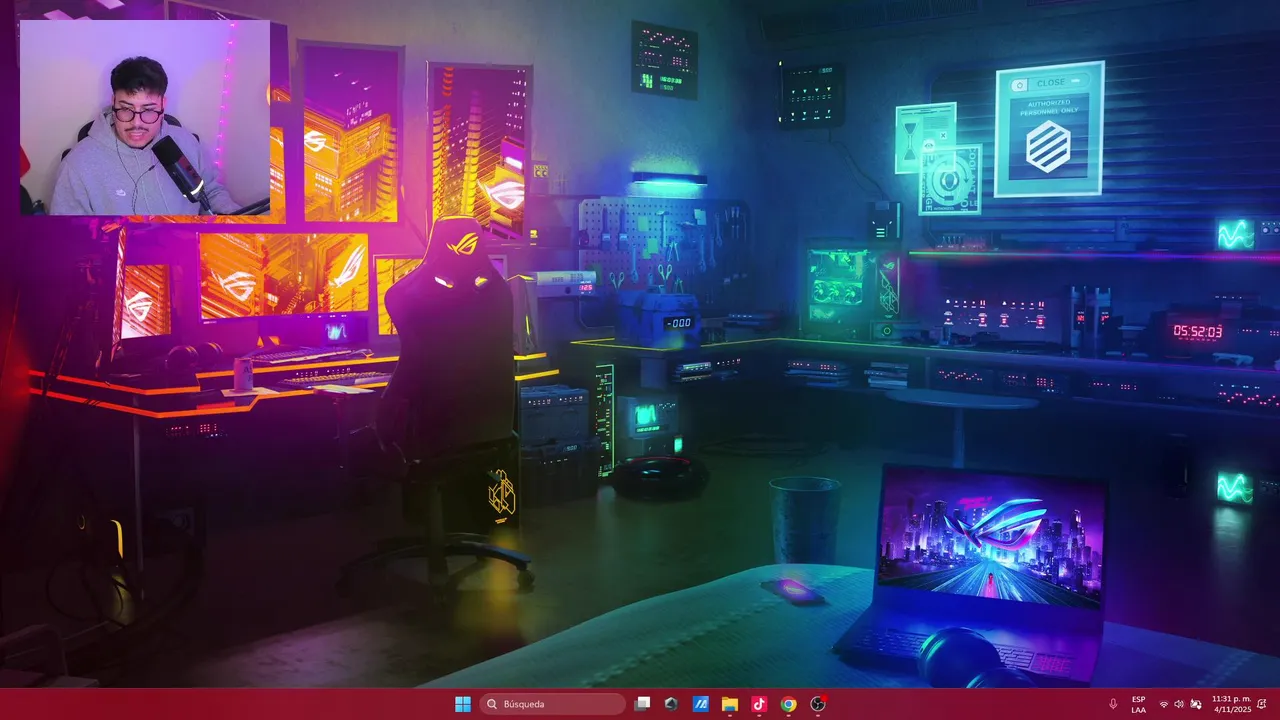Open the blue slanted-stripes app on taskbar
The width and height of the screenshot is (1280, 720).
(x=701, y=704)
